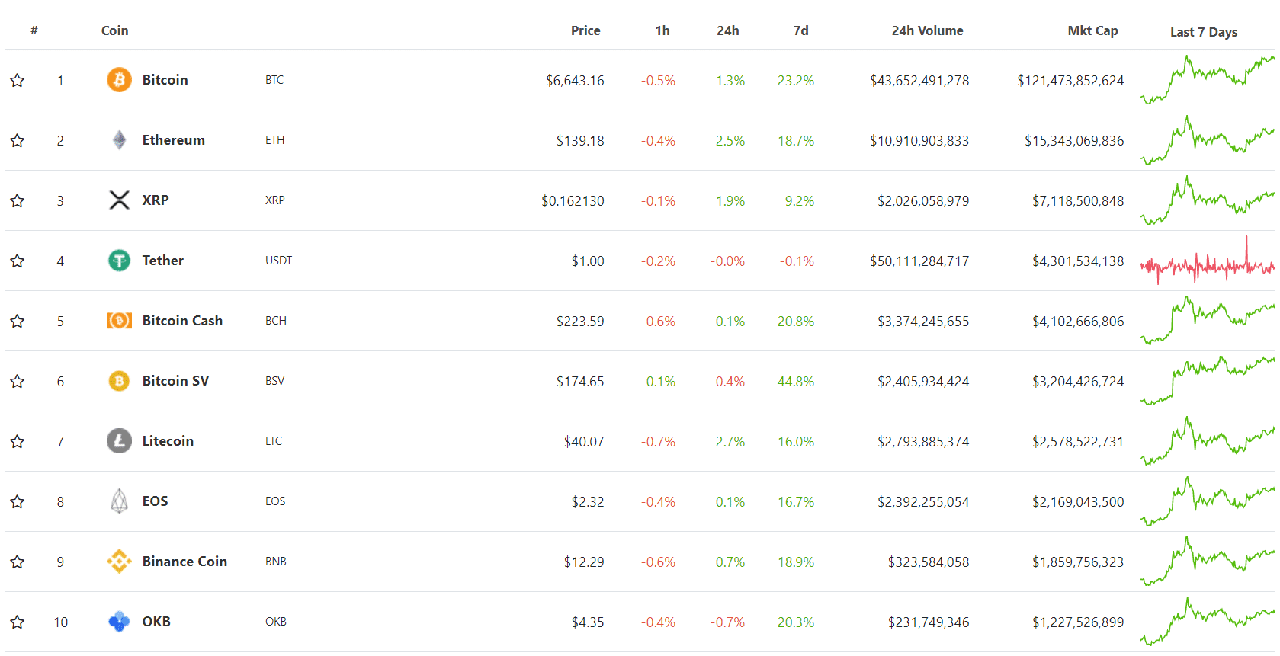The image size is (1280, 656).
Task: Toggle the Bitcoin SV favorite star
Action: tap(17, 381)
